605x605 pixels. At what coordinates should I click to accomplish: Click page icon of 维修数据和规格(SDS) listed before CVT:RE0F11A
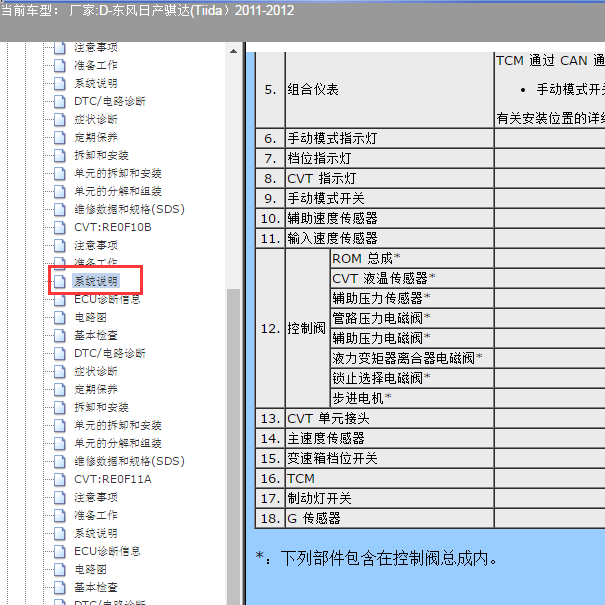pos(60,461)
